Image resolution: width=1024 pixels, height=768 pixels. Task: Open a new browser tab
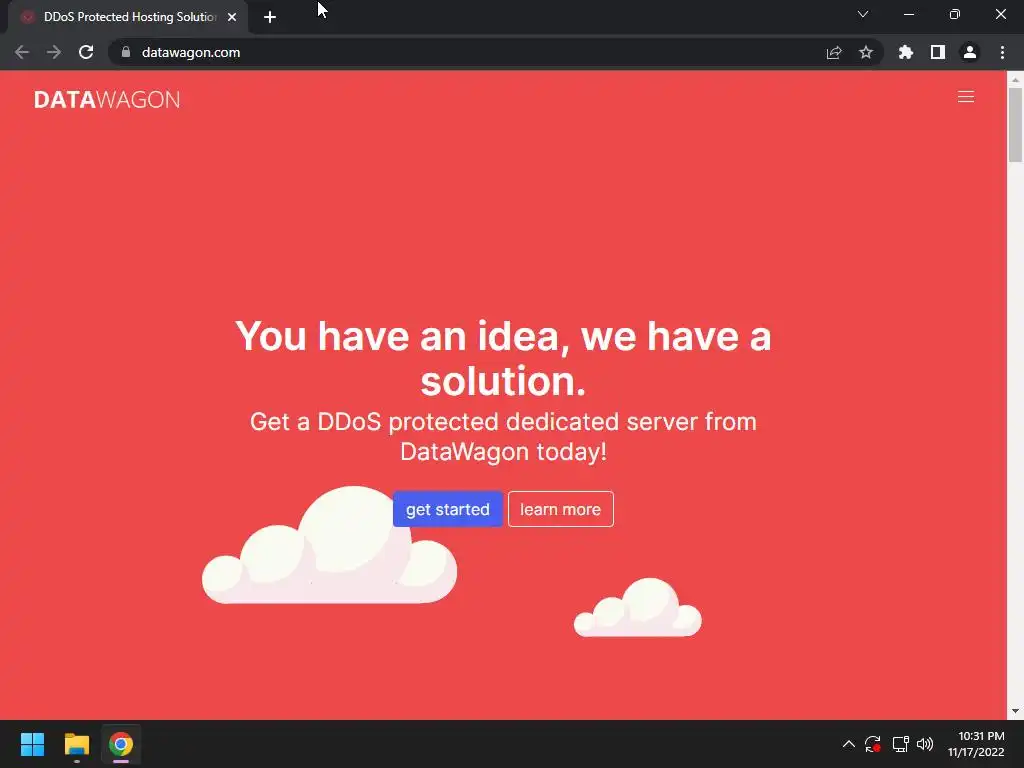click(270, 17)
